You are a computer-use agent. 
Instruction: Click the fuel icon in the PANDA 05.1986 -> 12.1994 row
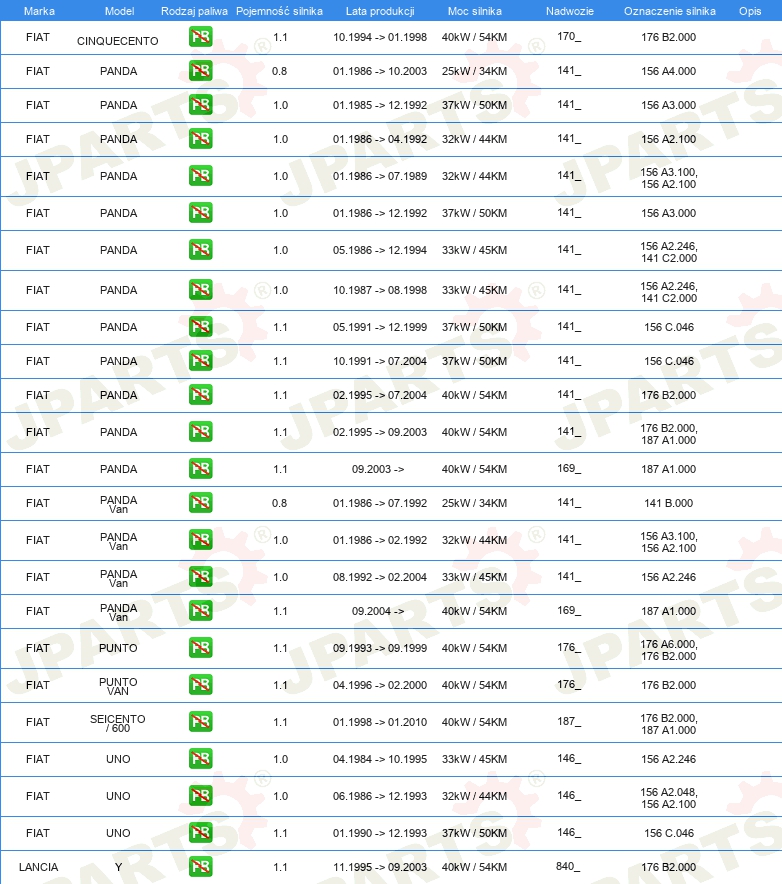coord(201,250)
